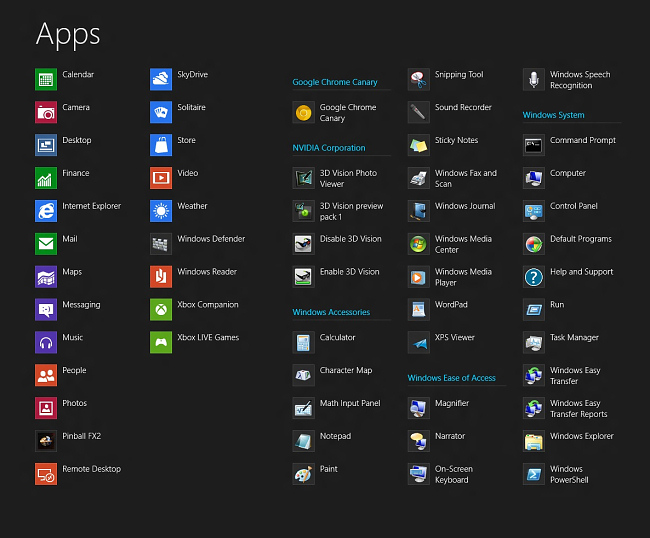Open the Calculator icon
The image size is (650, 538).
[x=303, y=342]
